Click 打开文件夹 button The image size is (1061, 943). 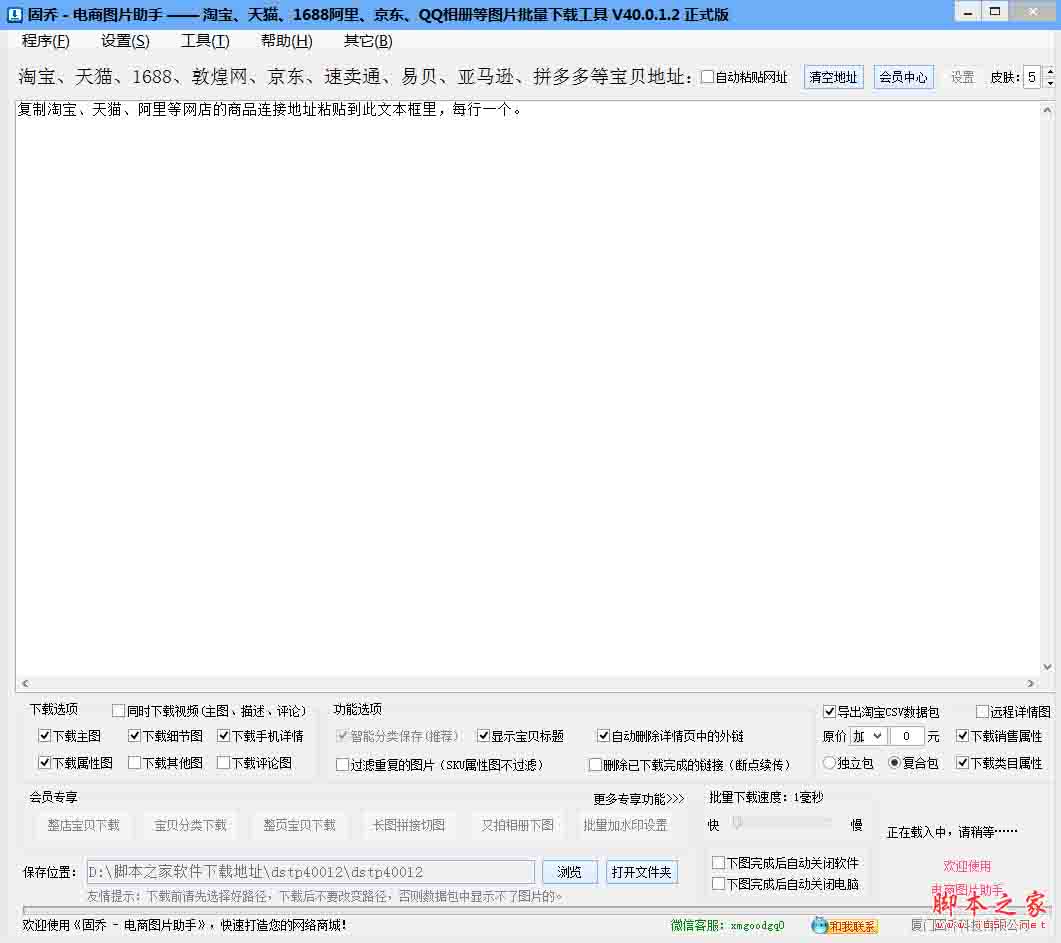641,872
